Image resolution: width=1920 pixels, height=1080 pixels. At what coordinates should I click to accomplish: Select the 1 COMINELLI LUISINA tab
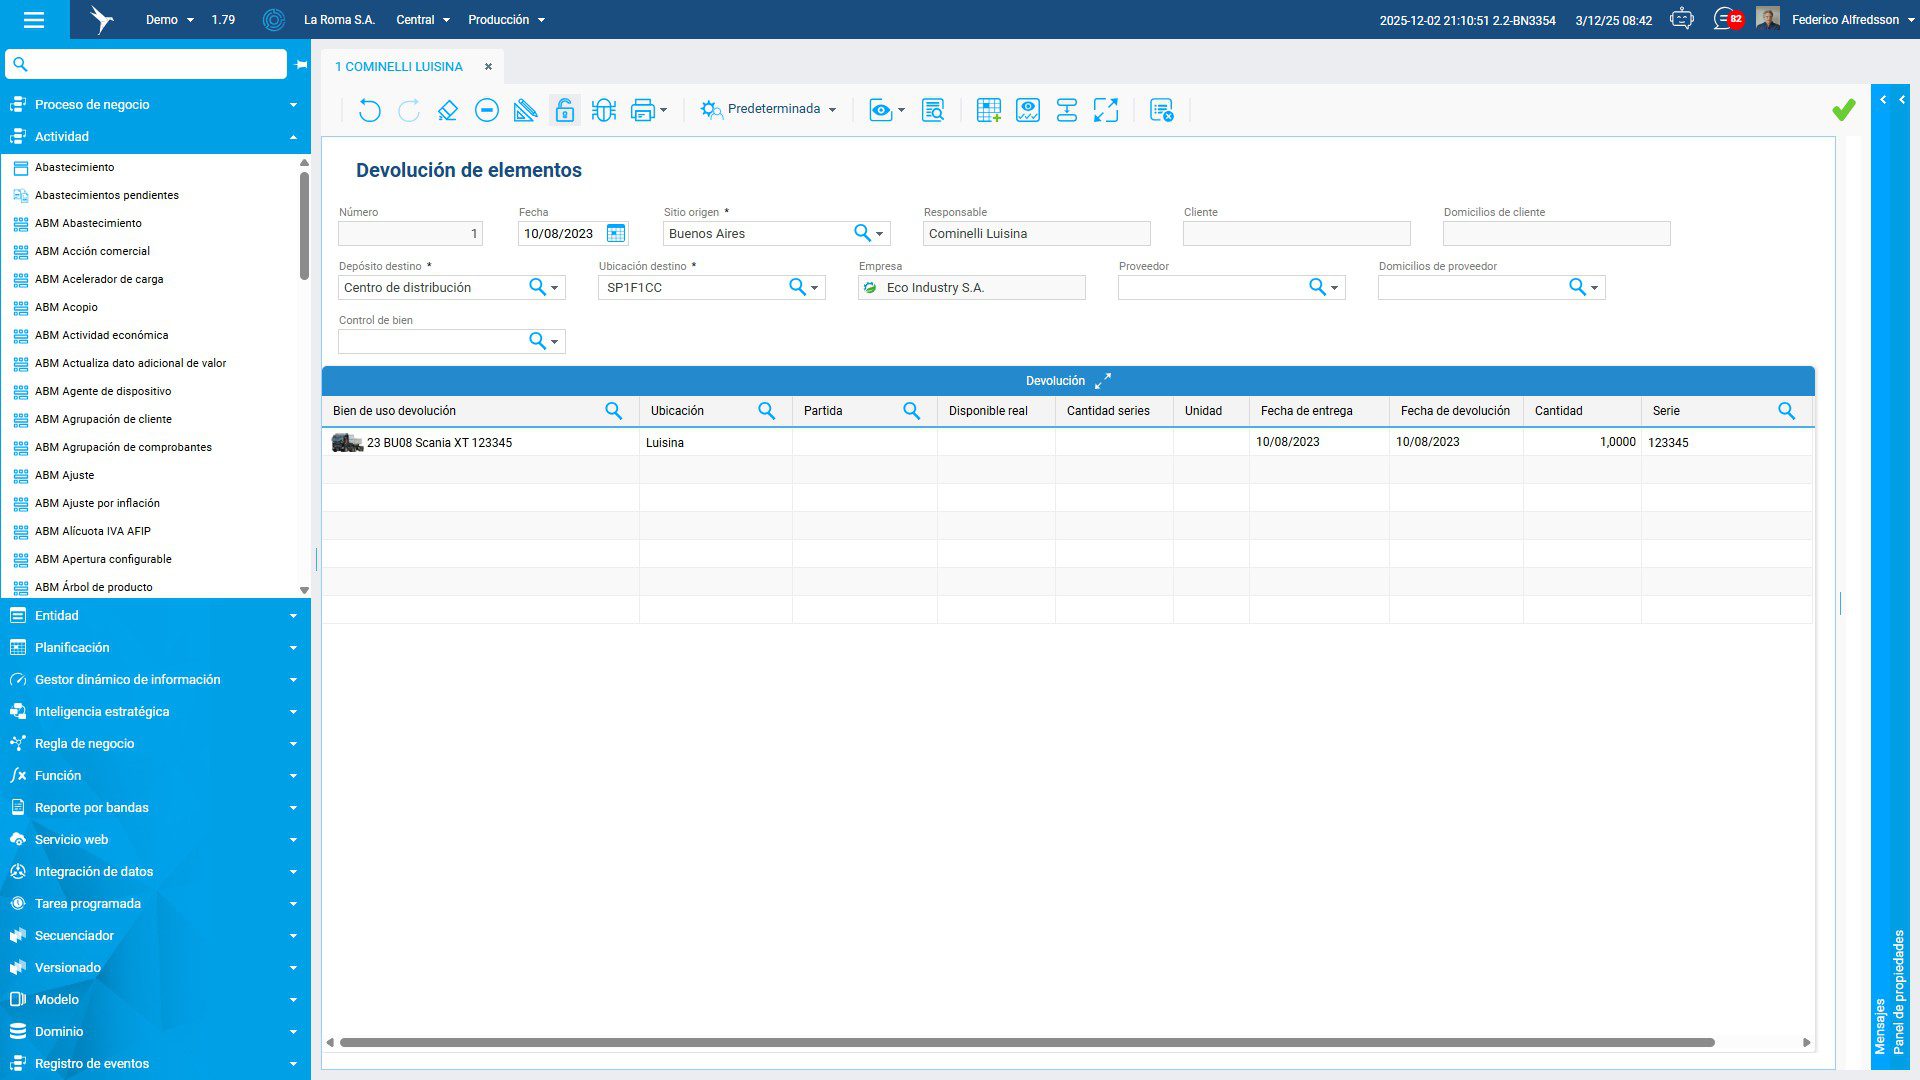pyautogui.click(x=399, y=66)
